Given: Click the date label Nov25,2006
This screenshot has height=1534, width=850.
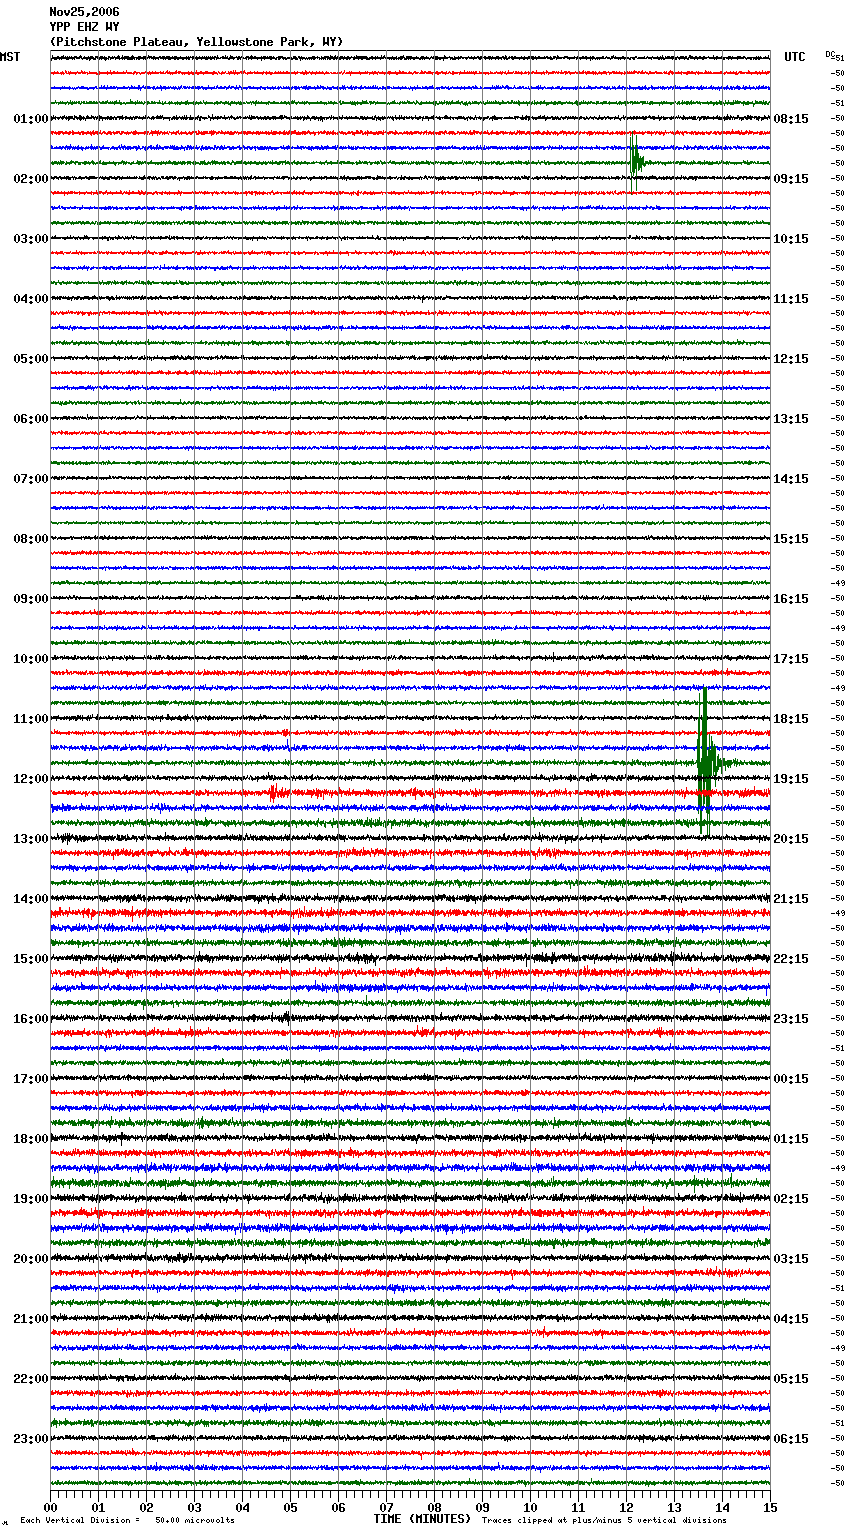Looking at the screenshot, I should (84, 12).
